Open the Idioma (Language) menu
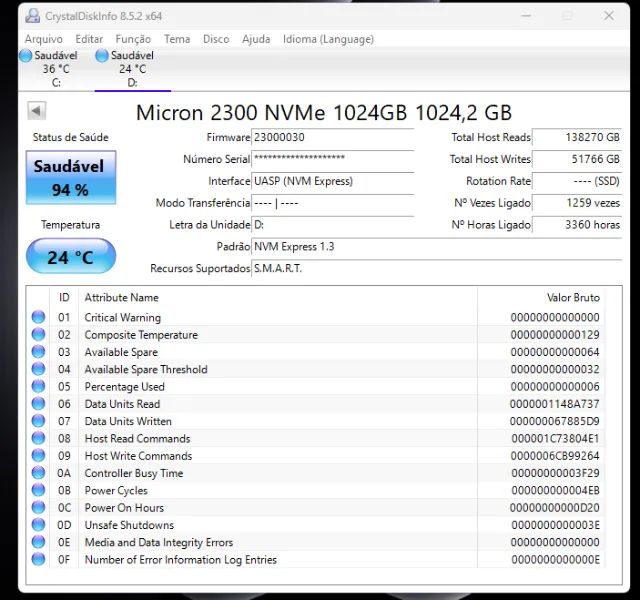 [328, 39]
